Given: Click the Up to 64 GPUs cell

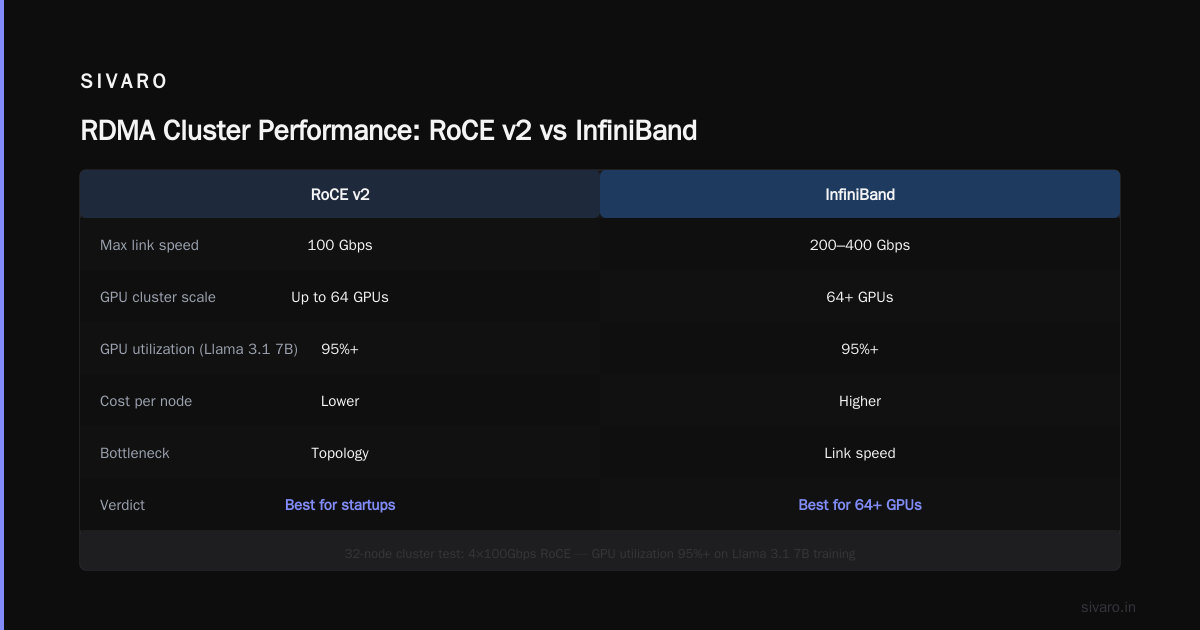Looking at the screenshot, I should pos(340,297).
